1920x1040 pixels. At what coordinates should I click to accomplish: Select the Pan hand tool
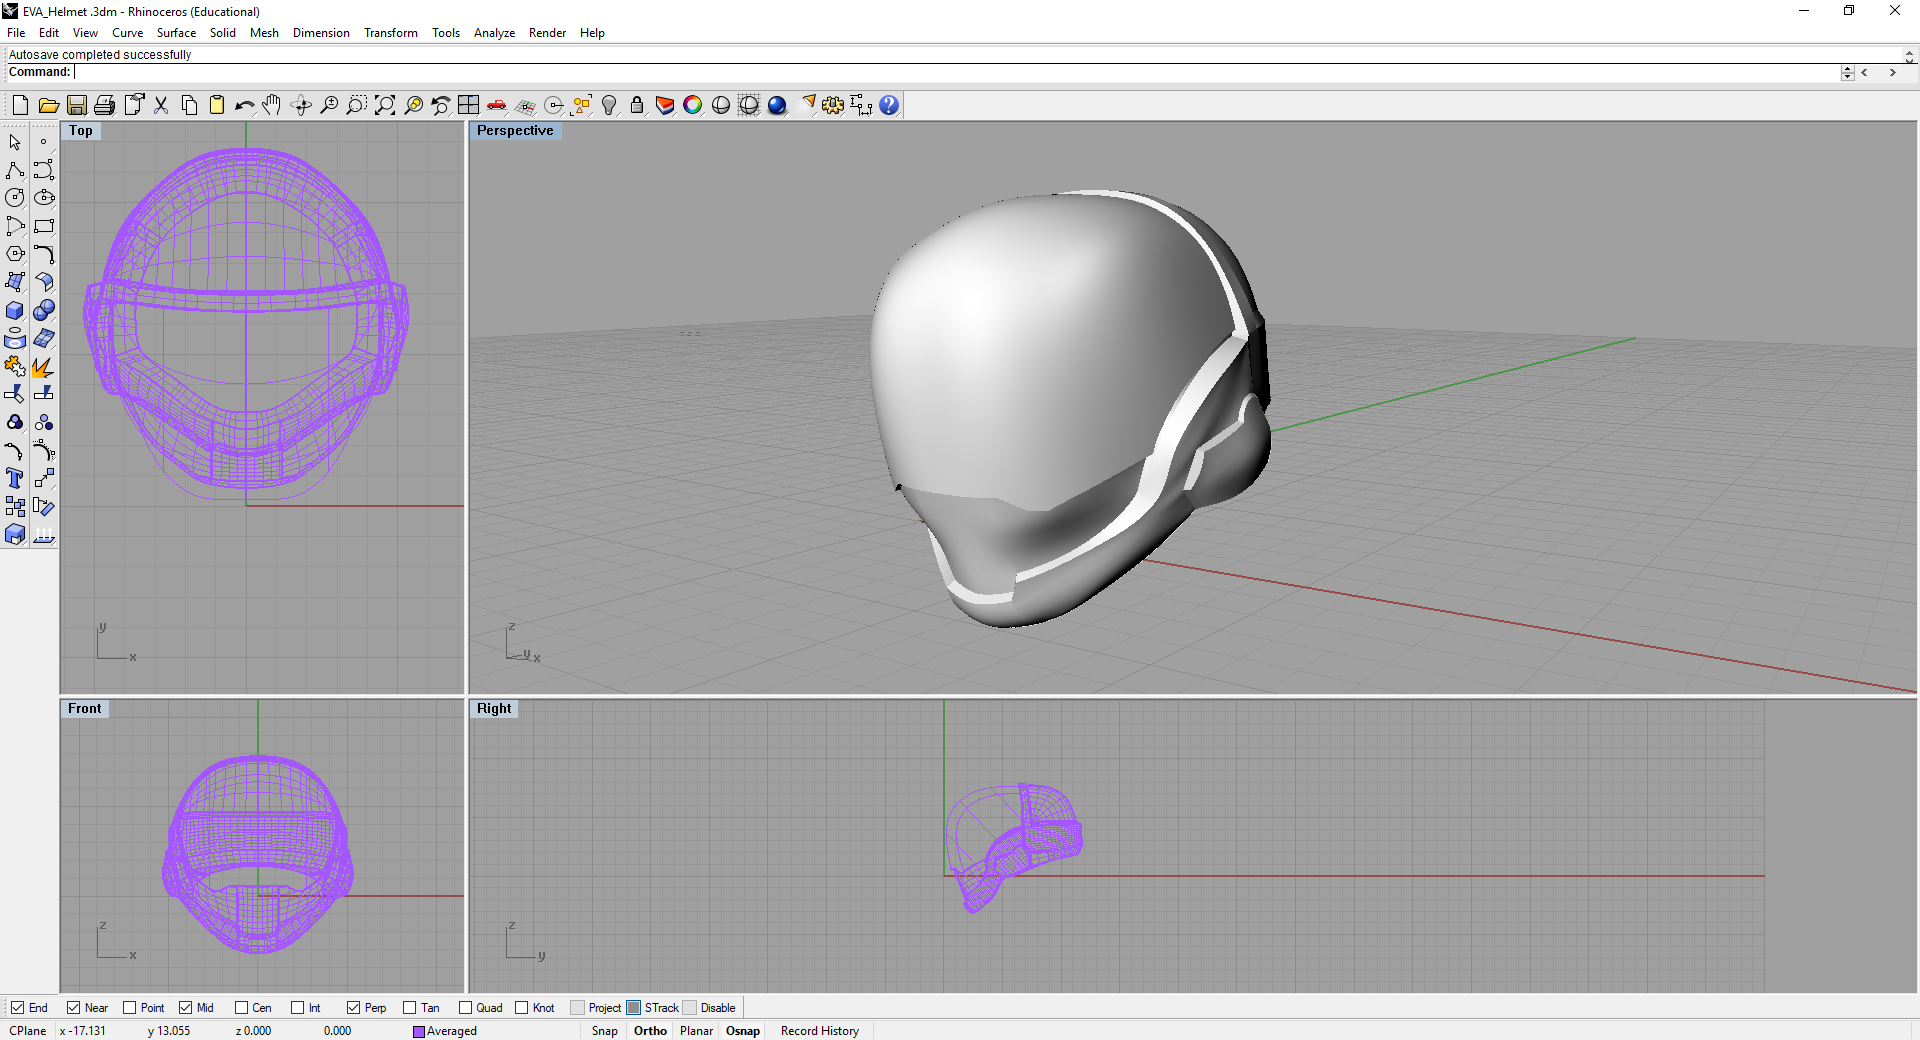(x=272, y=105)
